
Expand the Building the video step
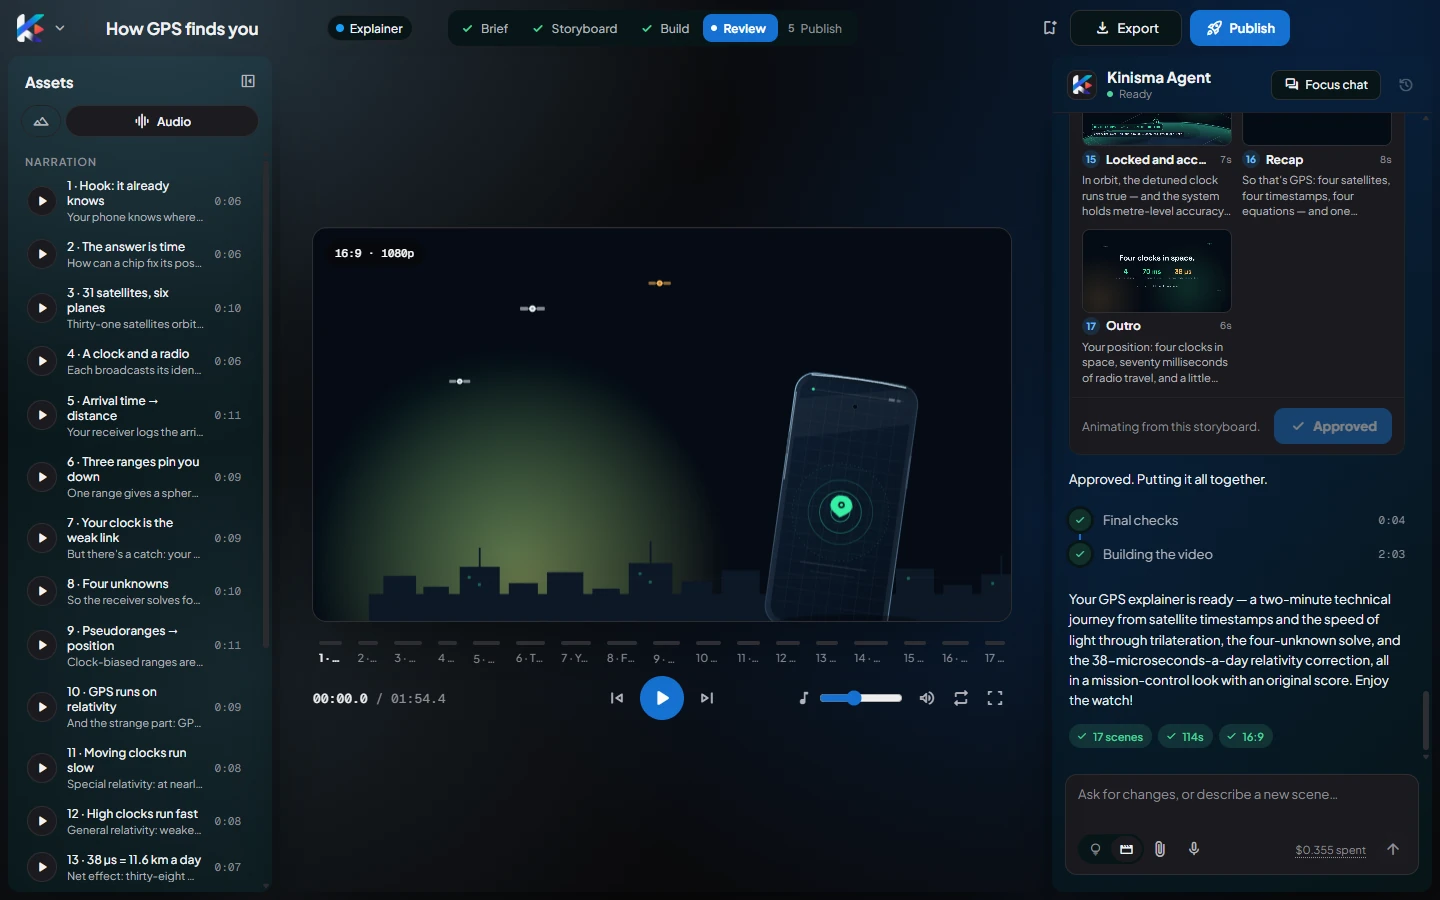(x=1237, y=554)
